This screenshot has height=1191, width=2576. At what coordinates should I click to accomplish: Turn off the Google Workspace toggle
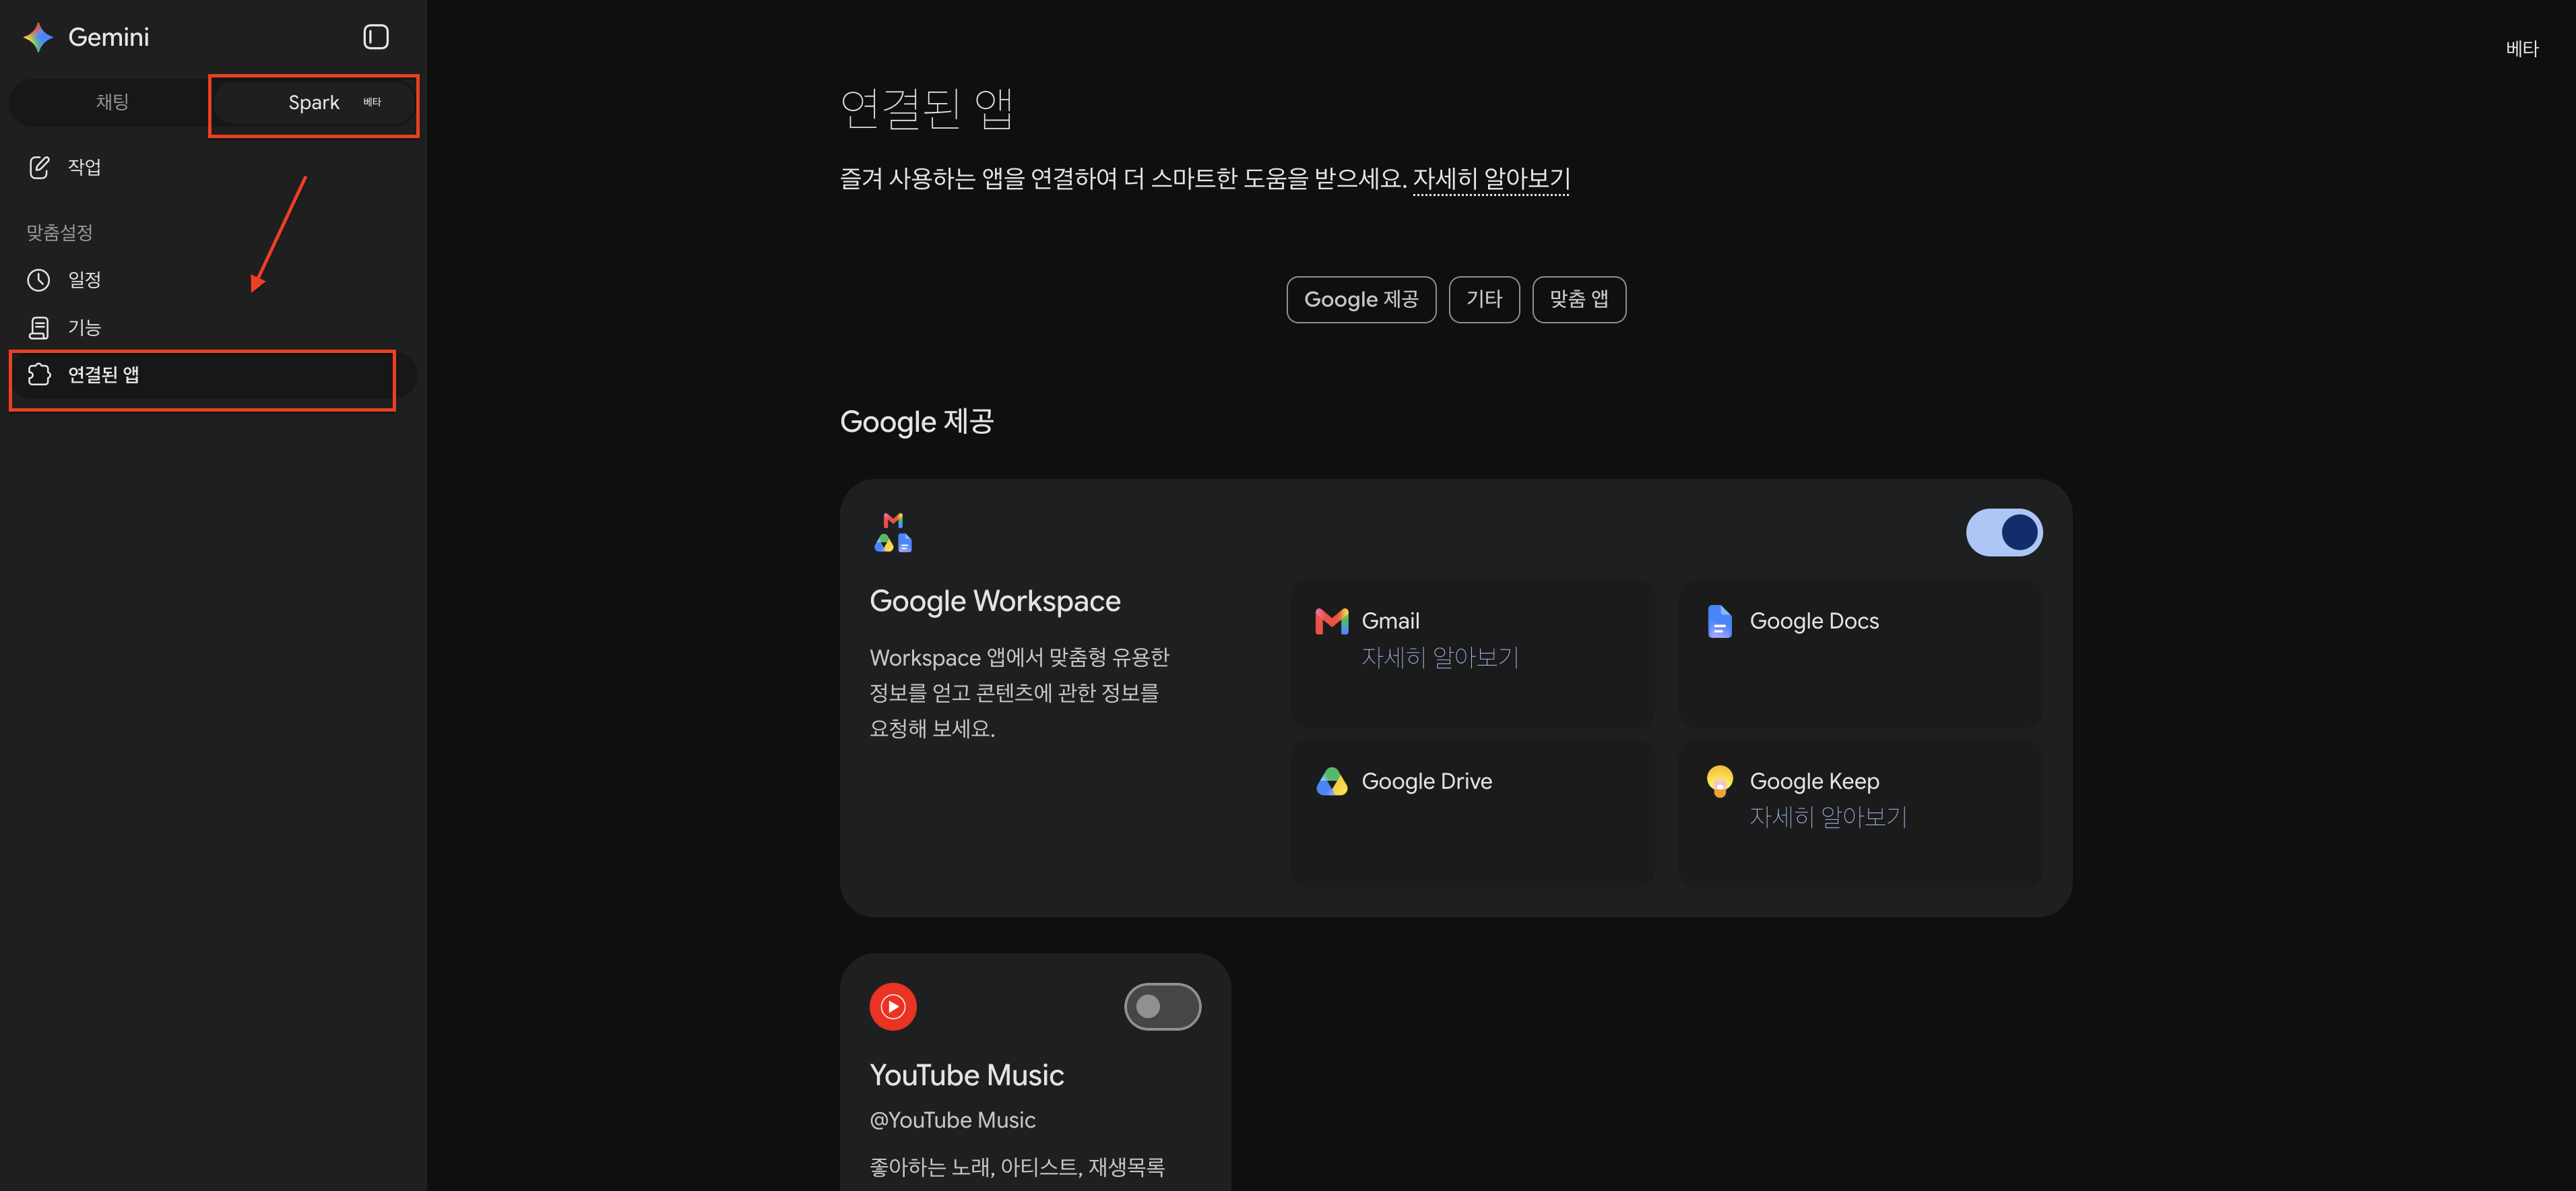pos(2004,532)
